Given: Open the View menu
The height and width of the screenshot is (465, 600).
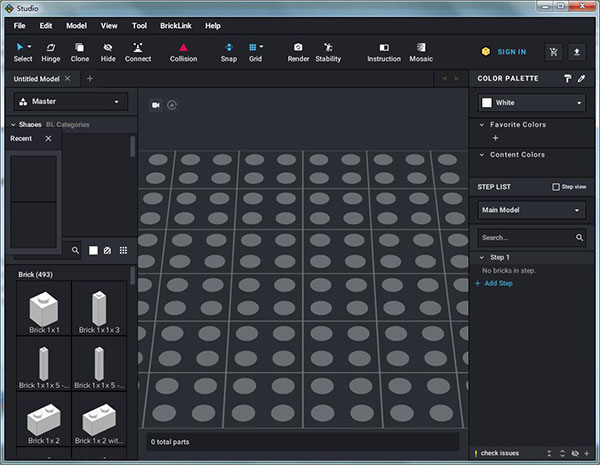Looking at the screenshot, I should pyautogui.click(x=109, y=26).
